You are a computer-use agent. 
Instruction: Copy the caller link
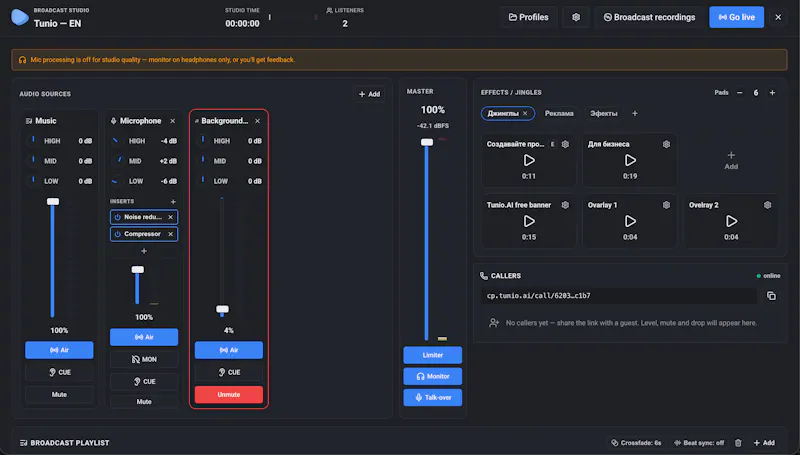771,296
